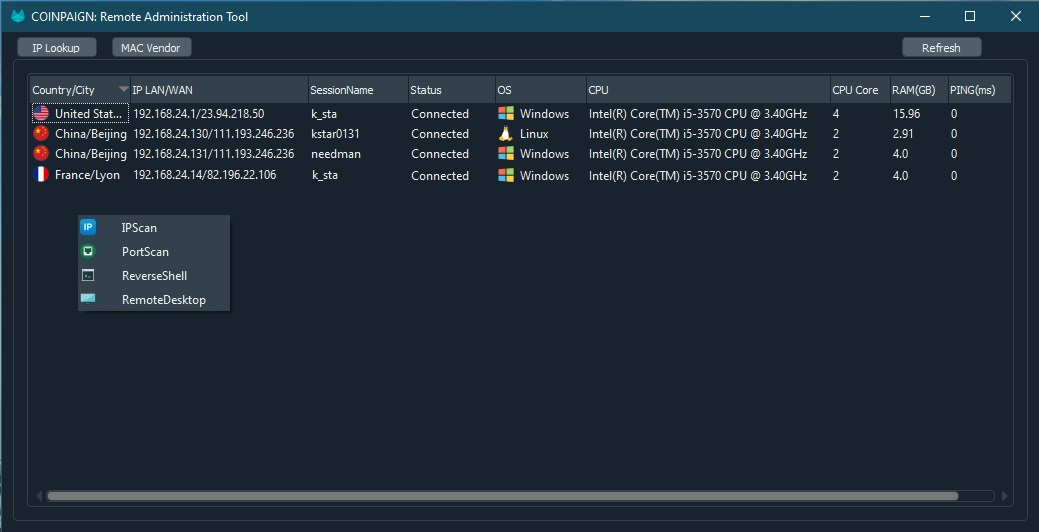Open the MAC Vendor tool
Viewport: 1039px width, 532px height.
coord(150,48)
